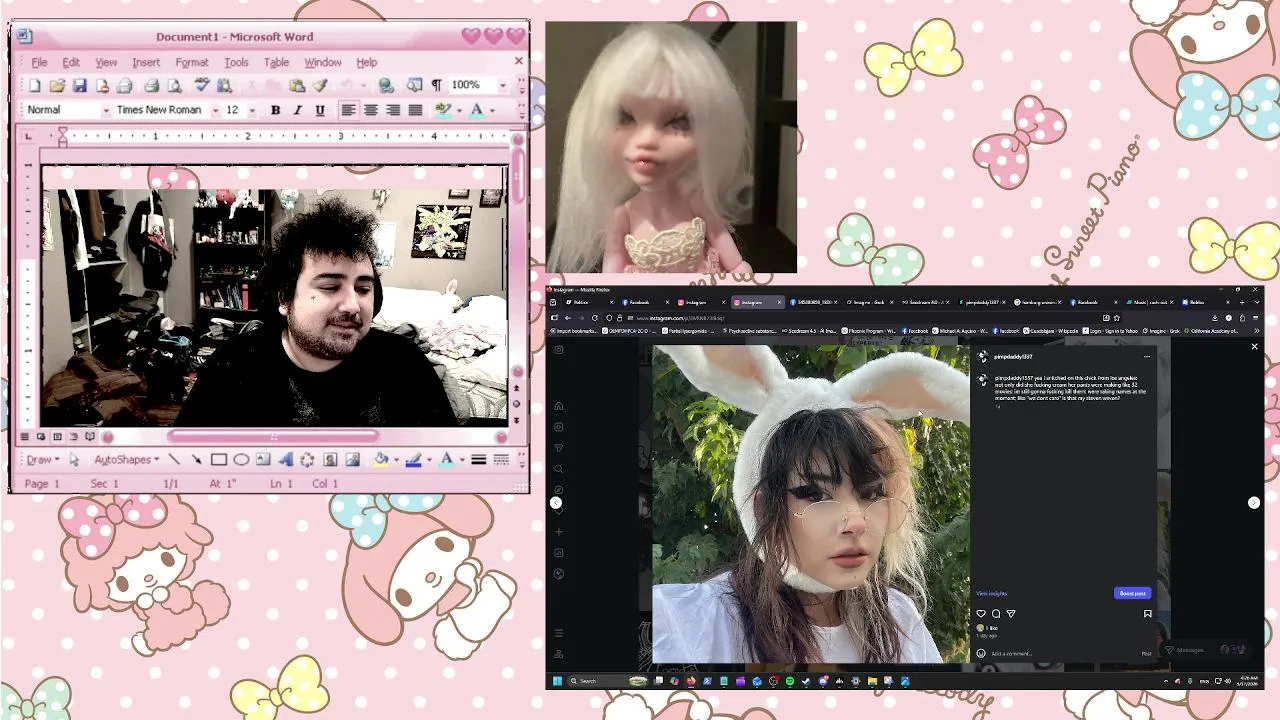The height and width of the screenshot is (720, 1280).
Task: Open the Windows Start button
Action: click(557, 681)
